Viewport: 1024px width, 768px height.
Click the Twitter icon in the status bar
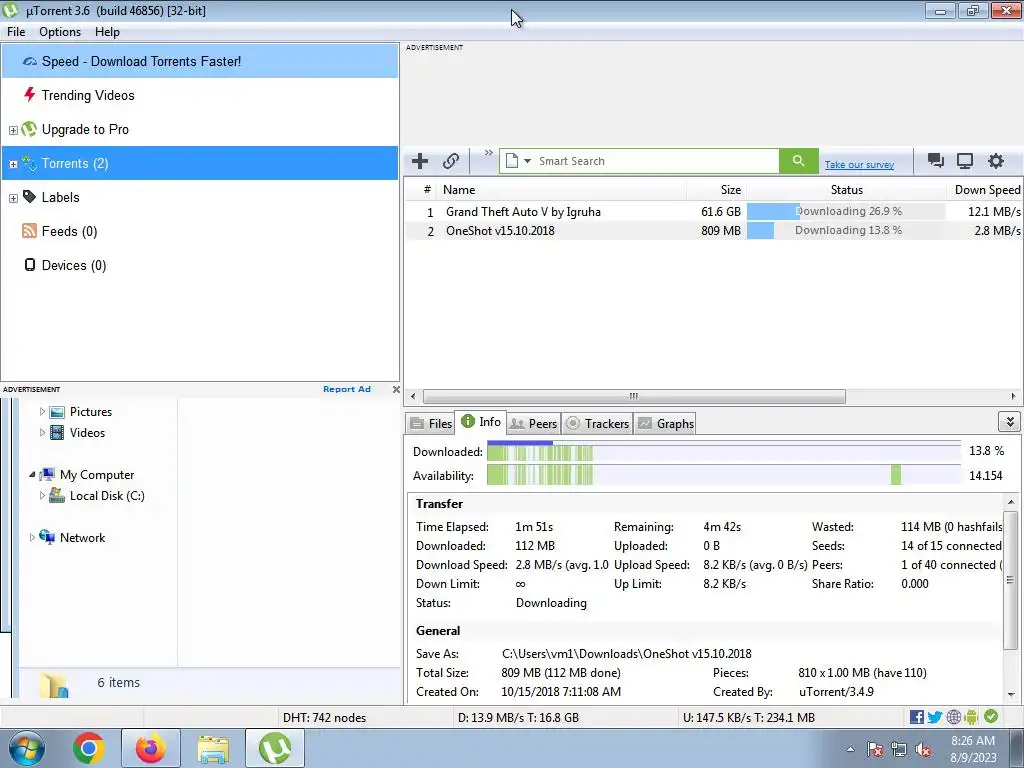pos(935,717)
